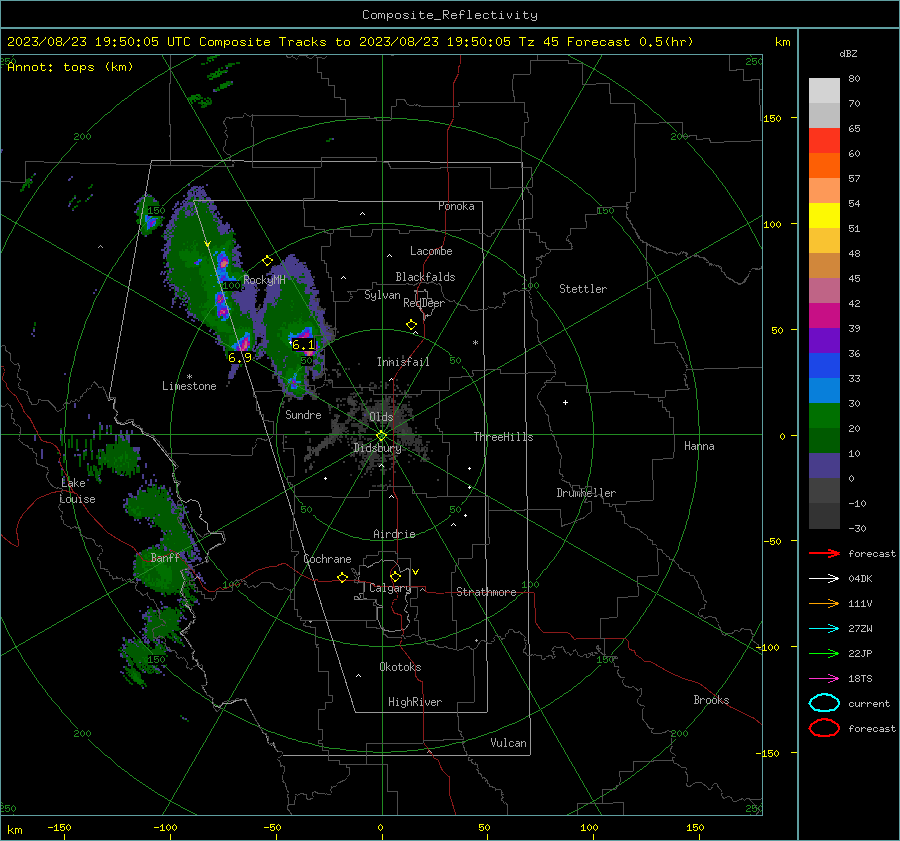The width and height of the screenshot is (900, 841).
Task: Select the white 04DK arrow legend icon
Action: pos(824,579)
